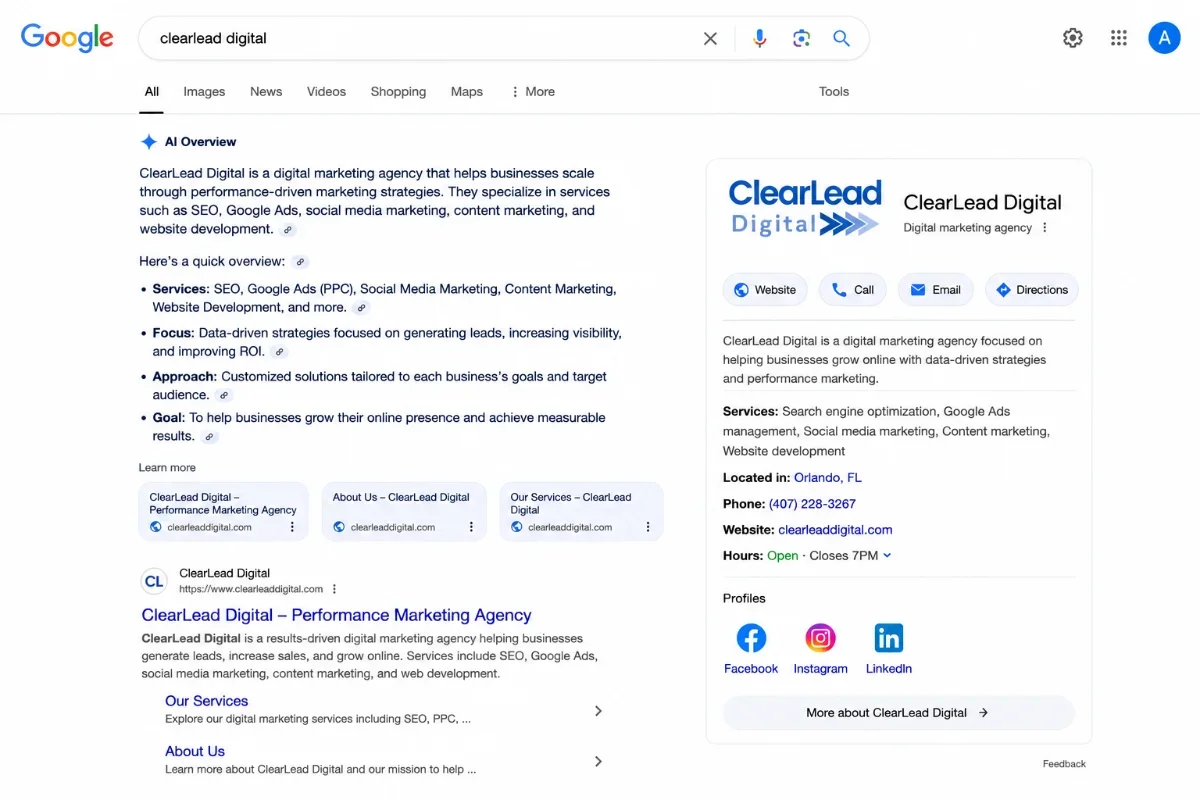The height and width of the screenshot is (800, 1200).
Task: Open source link icon in the Approach bullet
Action: point(224,396)
